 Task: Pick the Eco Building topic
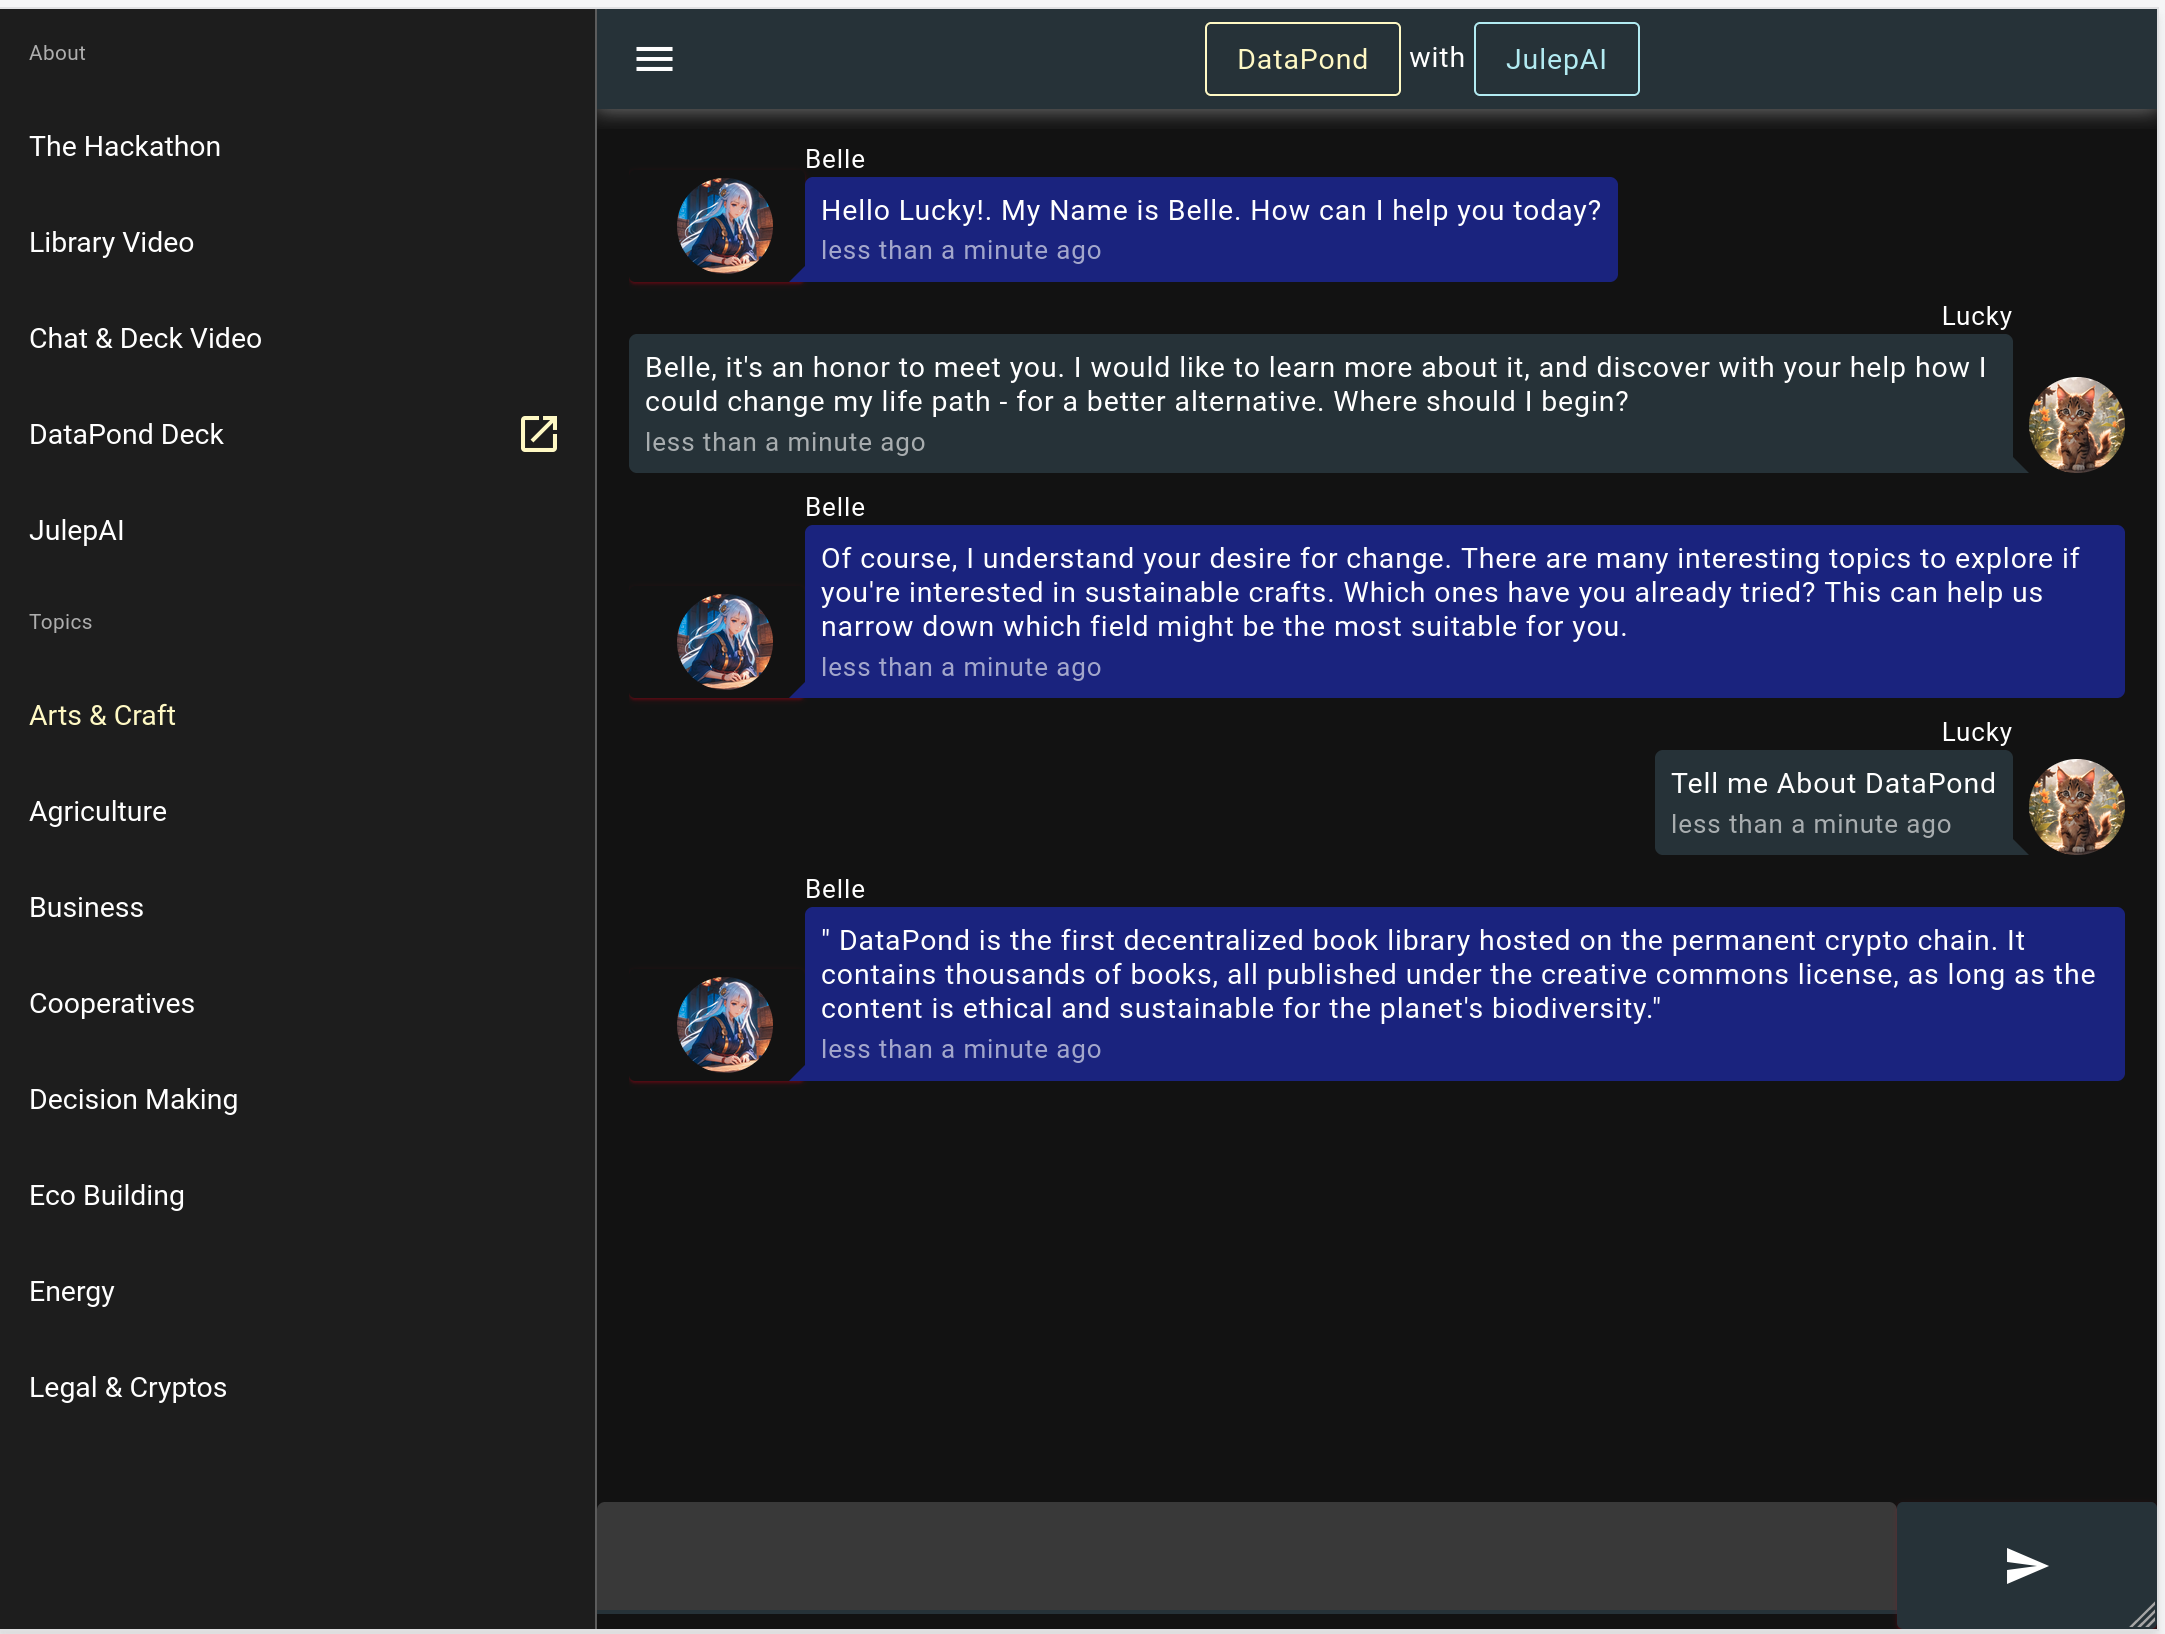coord(107,1195)
